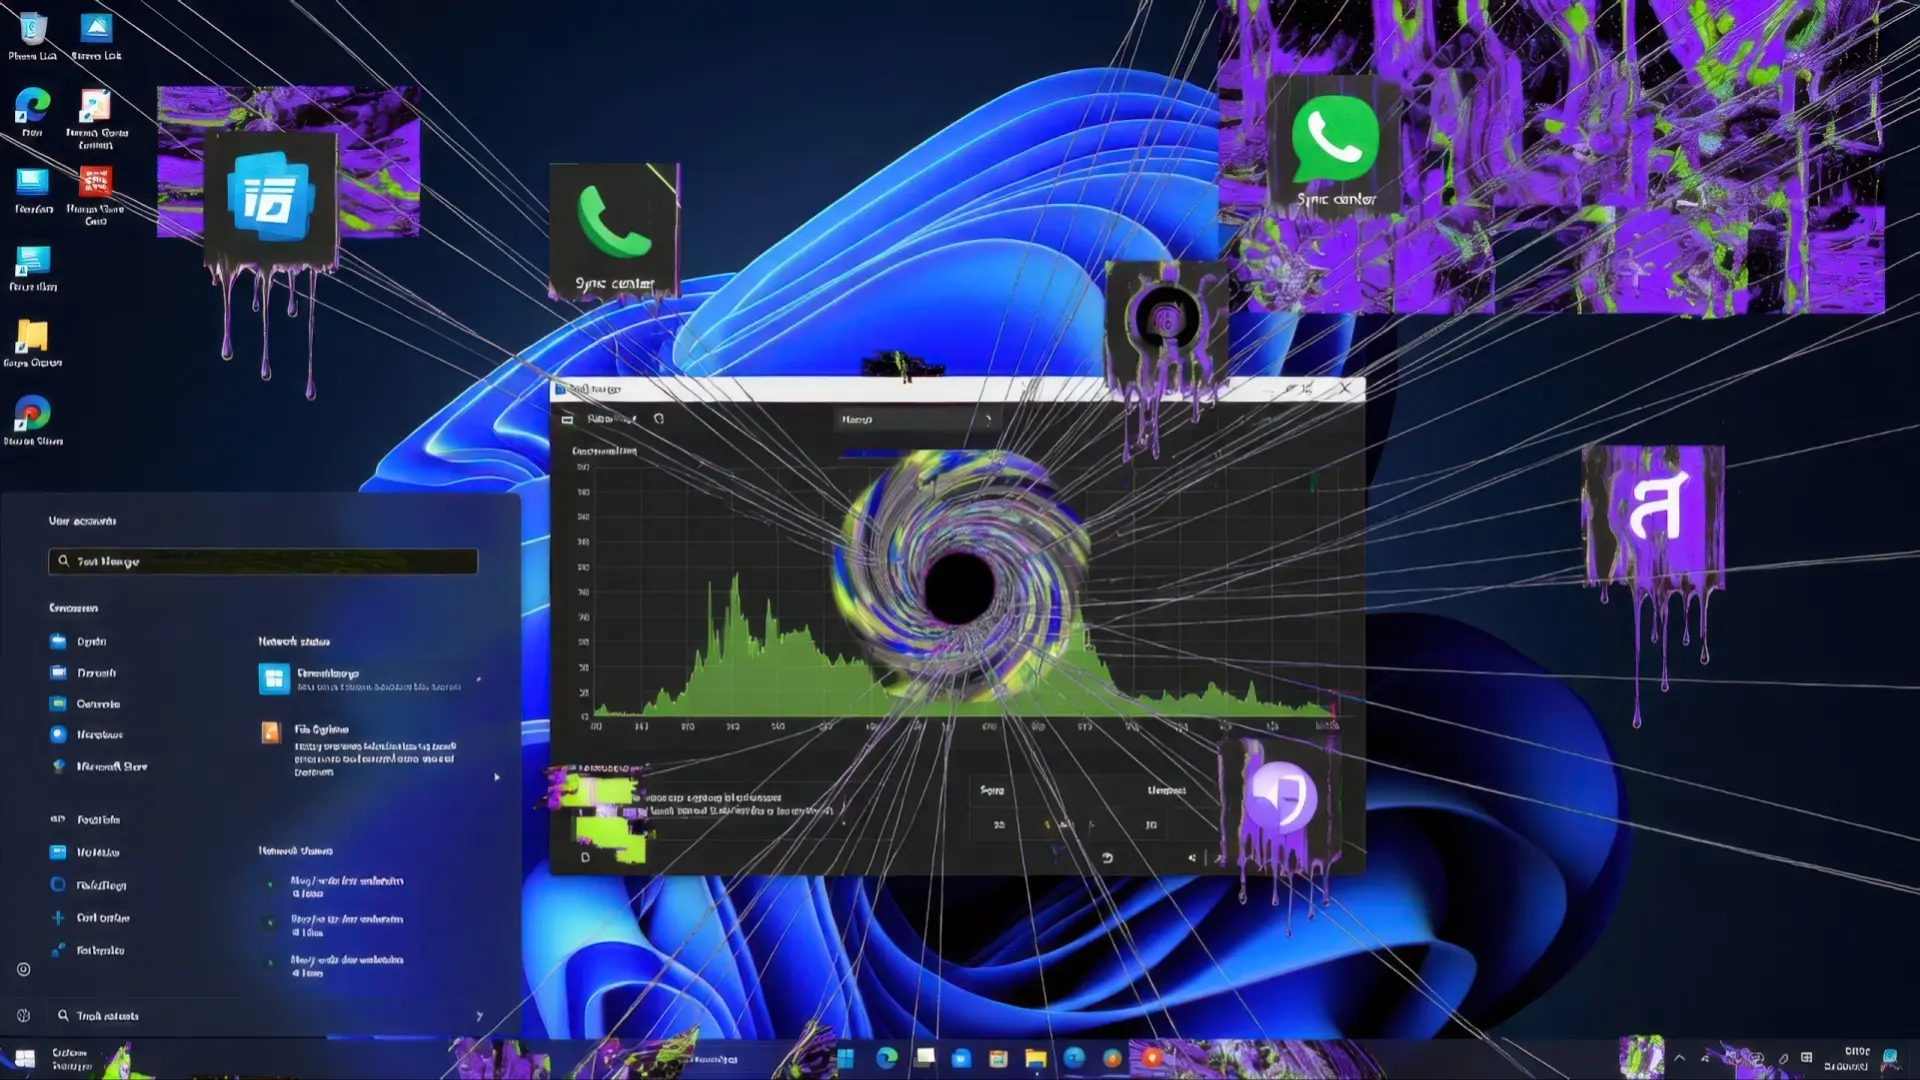Click Edge icon in centered taskbar
This screenshot has width=1920, height=1080.
point(886,1058)
